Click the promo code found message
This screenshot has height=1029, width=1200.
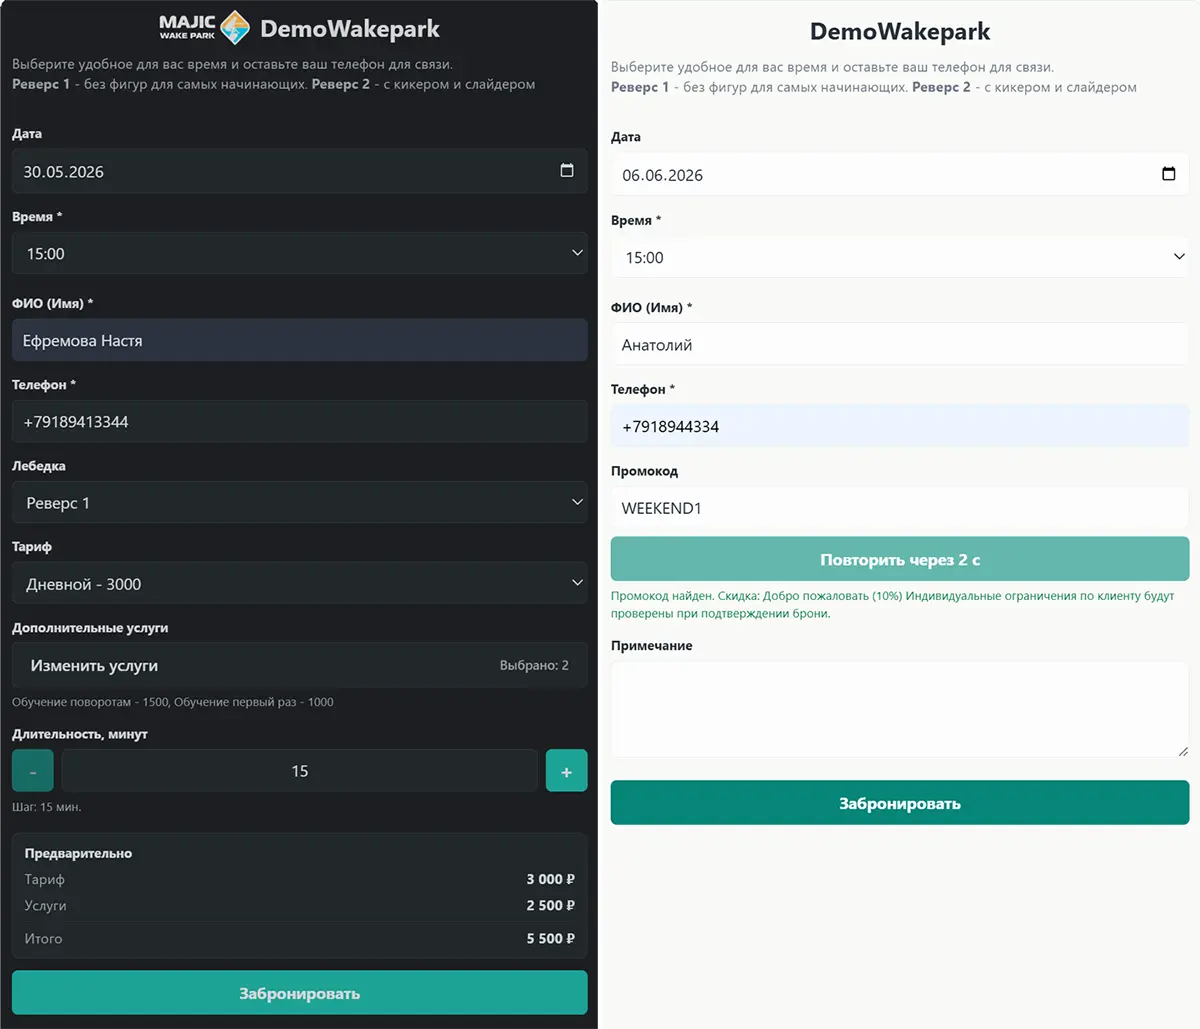[x=893, y=604]
